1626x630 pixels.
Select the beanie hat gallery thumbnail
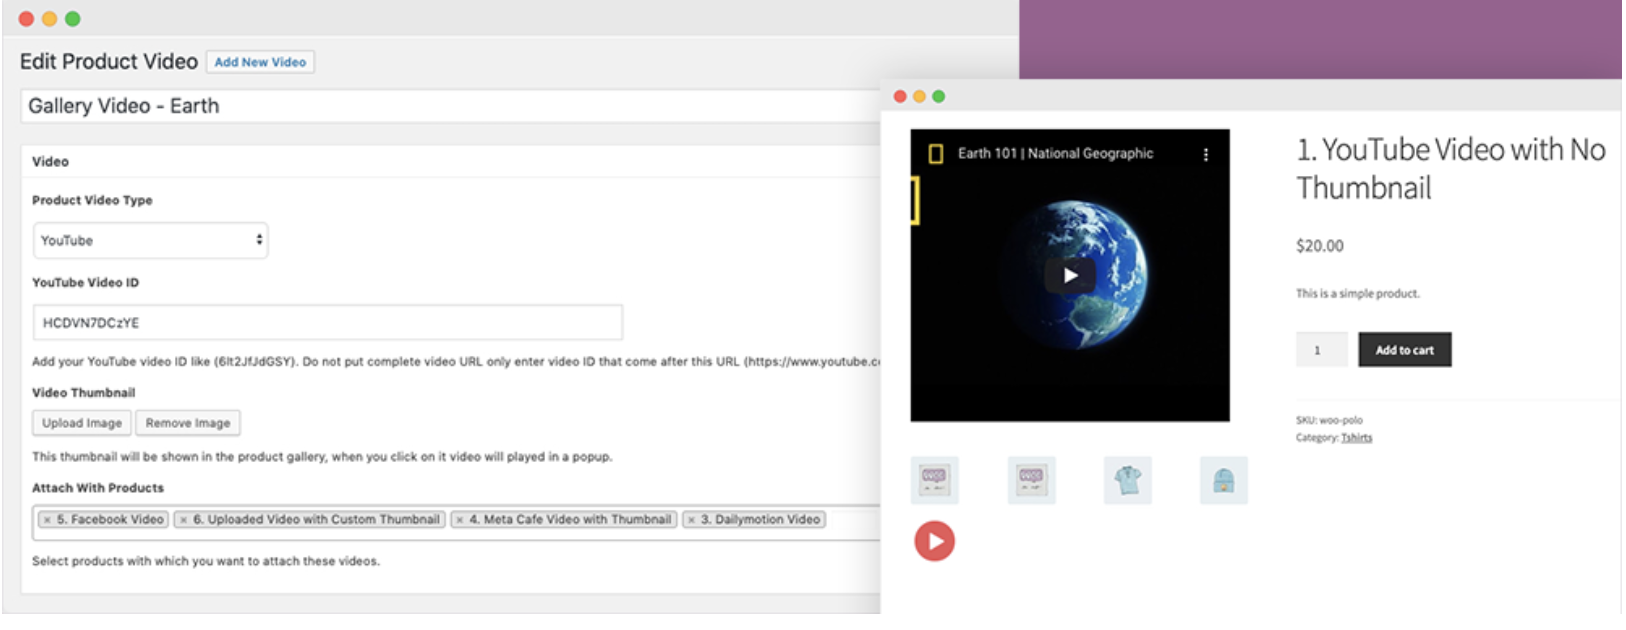pyautogui.click(x=1223, y=481)
